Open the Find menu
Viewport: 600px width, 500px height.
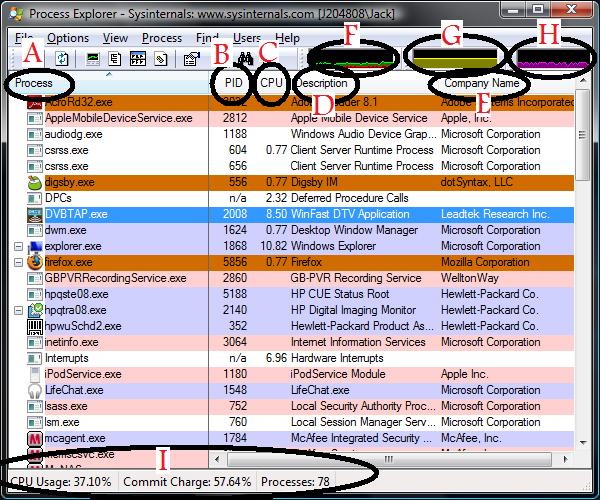point(207,38)
